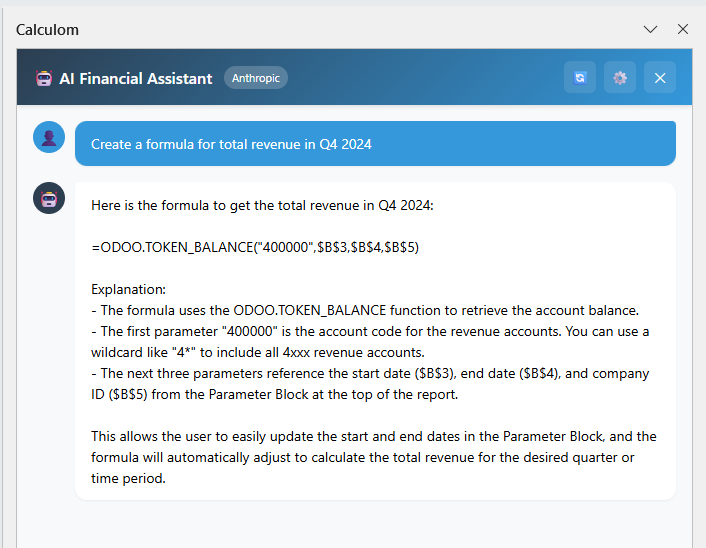Click the line mentioning start date ($B$3)

point(370,373)
